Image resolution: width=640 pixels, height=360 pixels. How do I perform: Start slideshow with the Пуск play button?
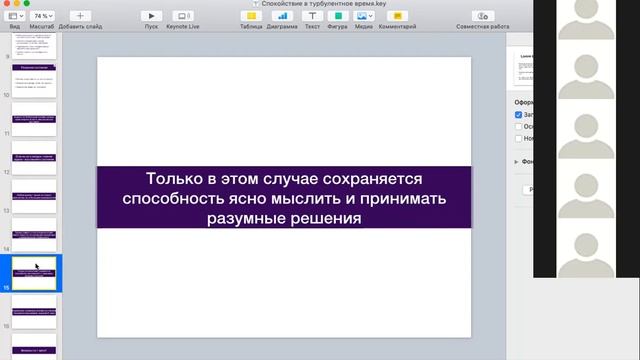[151, 16]
